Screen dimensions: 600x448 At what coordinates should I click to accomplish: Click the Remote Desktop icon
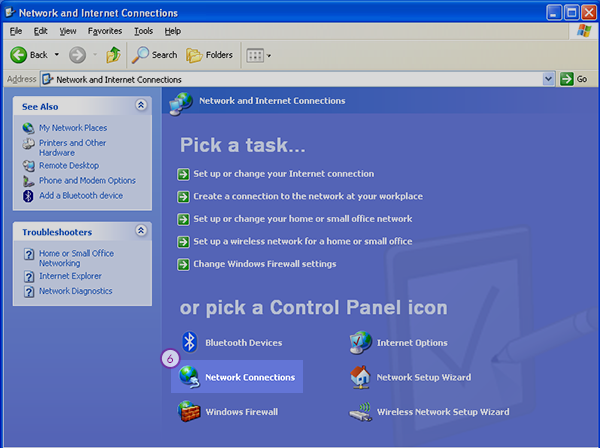(x=28, y=166)
